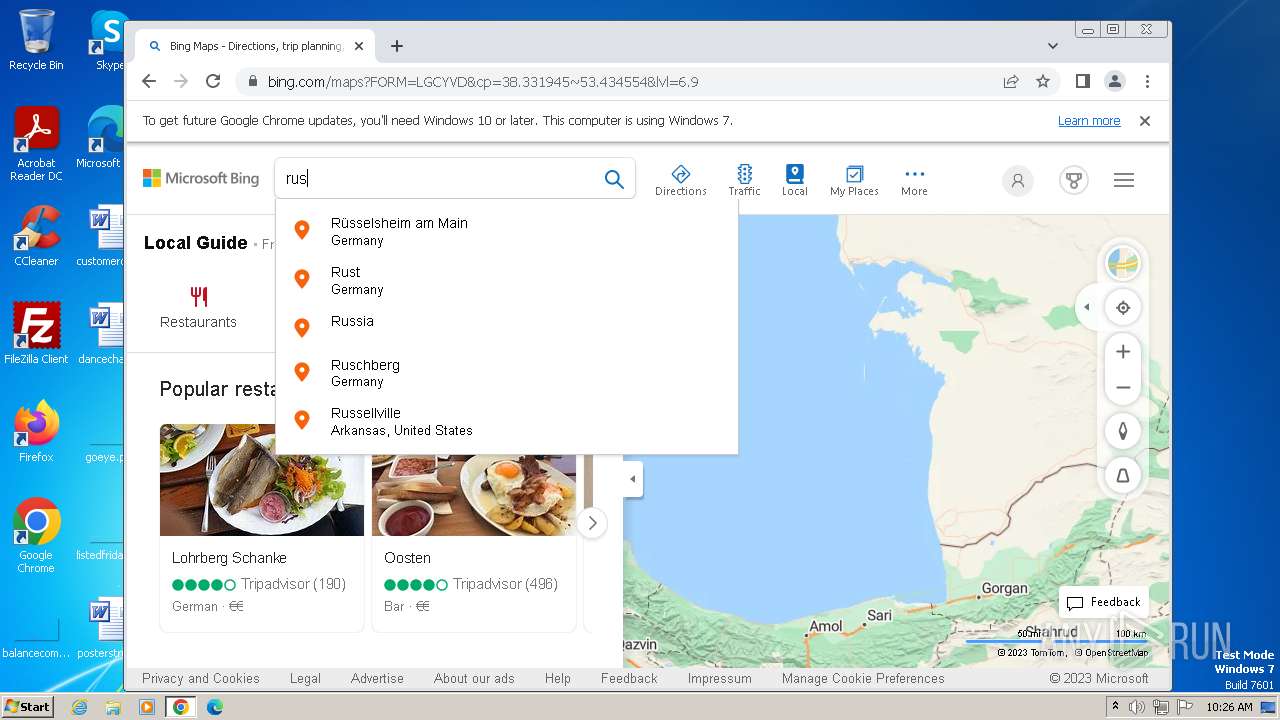Select Ruschberg, Germany suggestion
The width and height of the screenshot is (1280, 720).
tap(506, 373)
